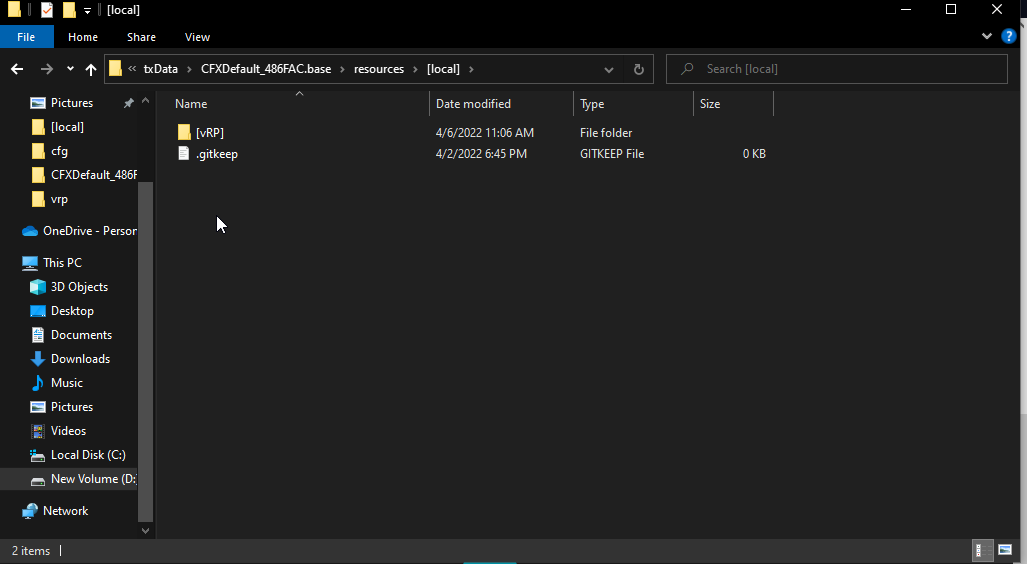Viewport: 1027px width, 564px height.
Task: Switch to large thumbnails view
Action: coord(1005,550)
